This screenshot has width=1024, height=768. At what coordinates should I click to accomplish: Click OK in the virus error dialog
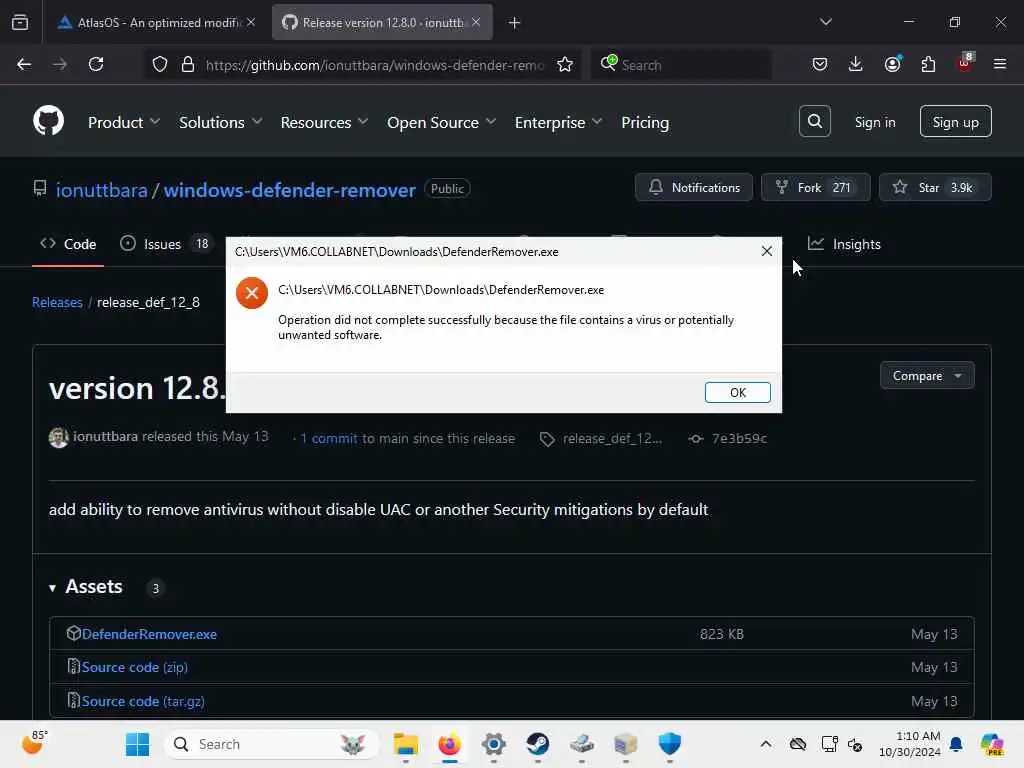(737, 392)
